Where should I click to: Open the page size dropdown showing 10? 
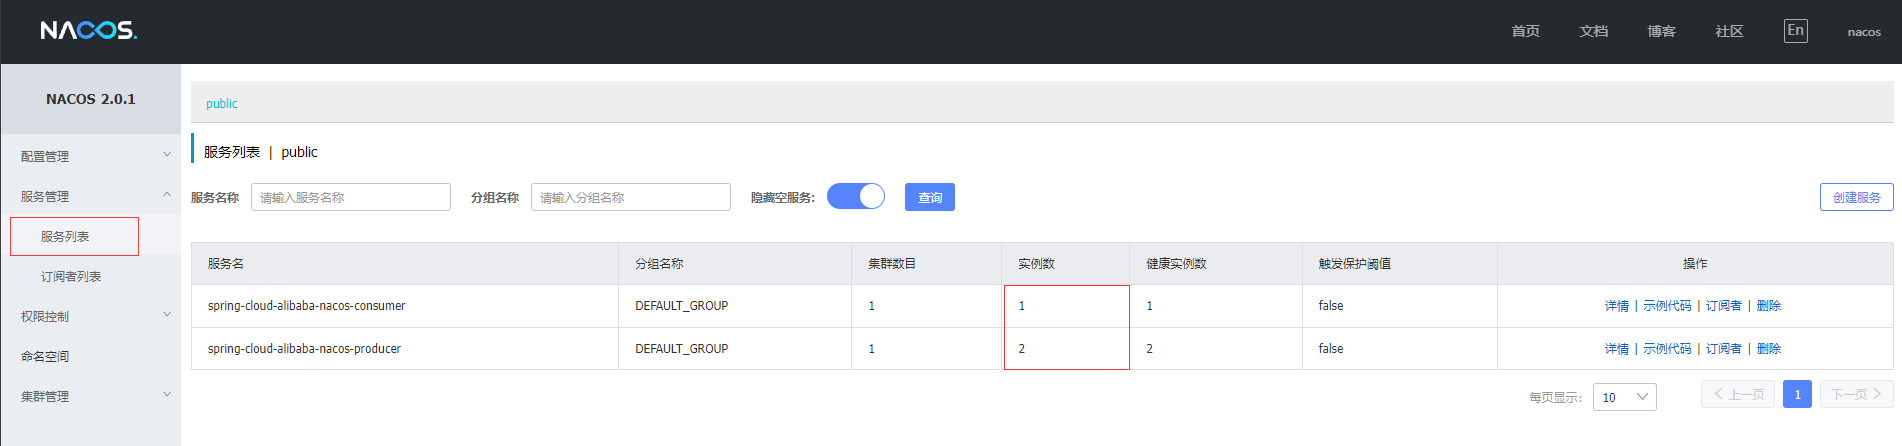(x=1625, y=397)
